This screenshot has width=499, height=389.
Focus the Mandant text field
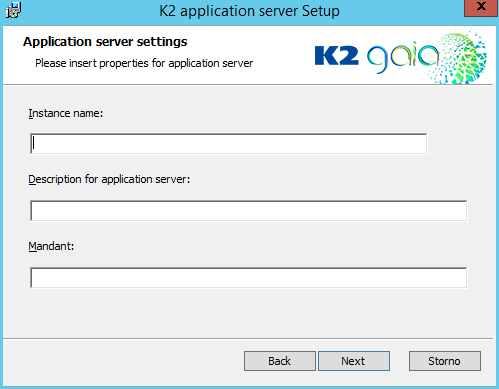coord(249,277)
